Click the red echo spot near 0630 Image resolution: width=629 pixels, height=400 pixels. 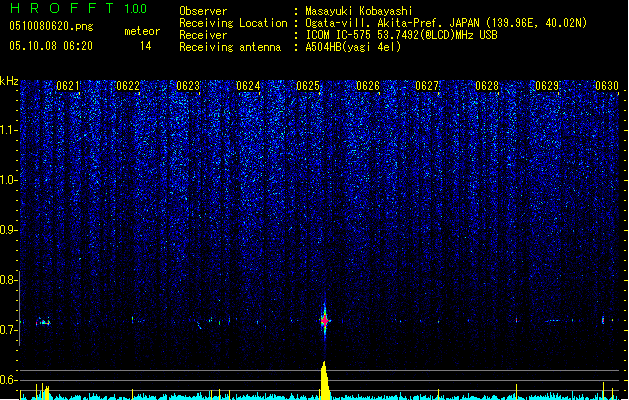tap(603, 320)
